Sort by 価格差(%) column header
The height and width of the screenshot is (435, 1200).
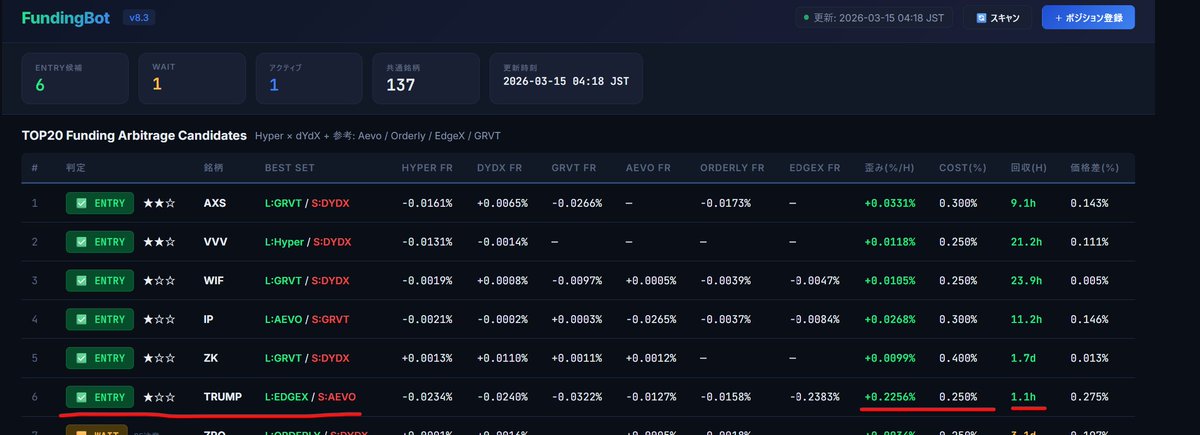click(1094, 167)
